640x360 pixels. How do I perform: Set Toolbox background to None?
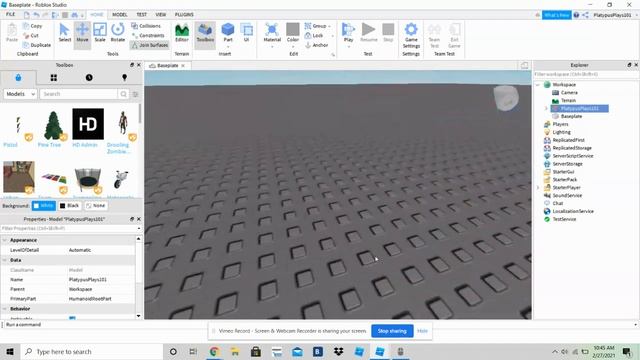96,206
